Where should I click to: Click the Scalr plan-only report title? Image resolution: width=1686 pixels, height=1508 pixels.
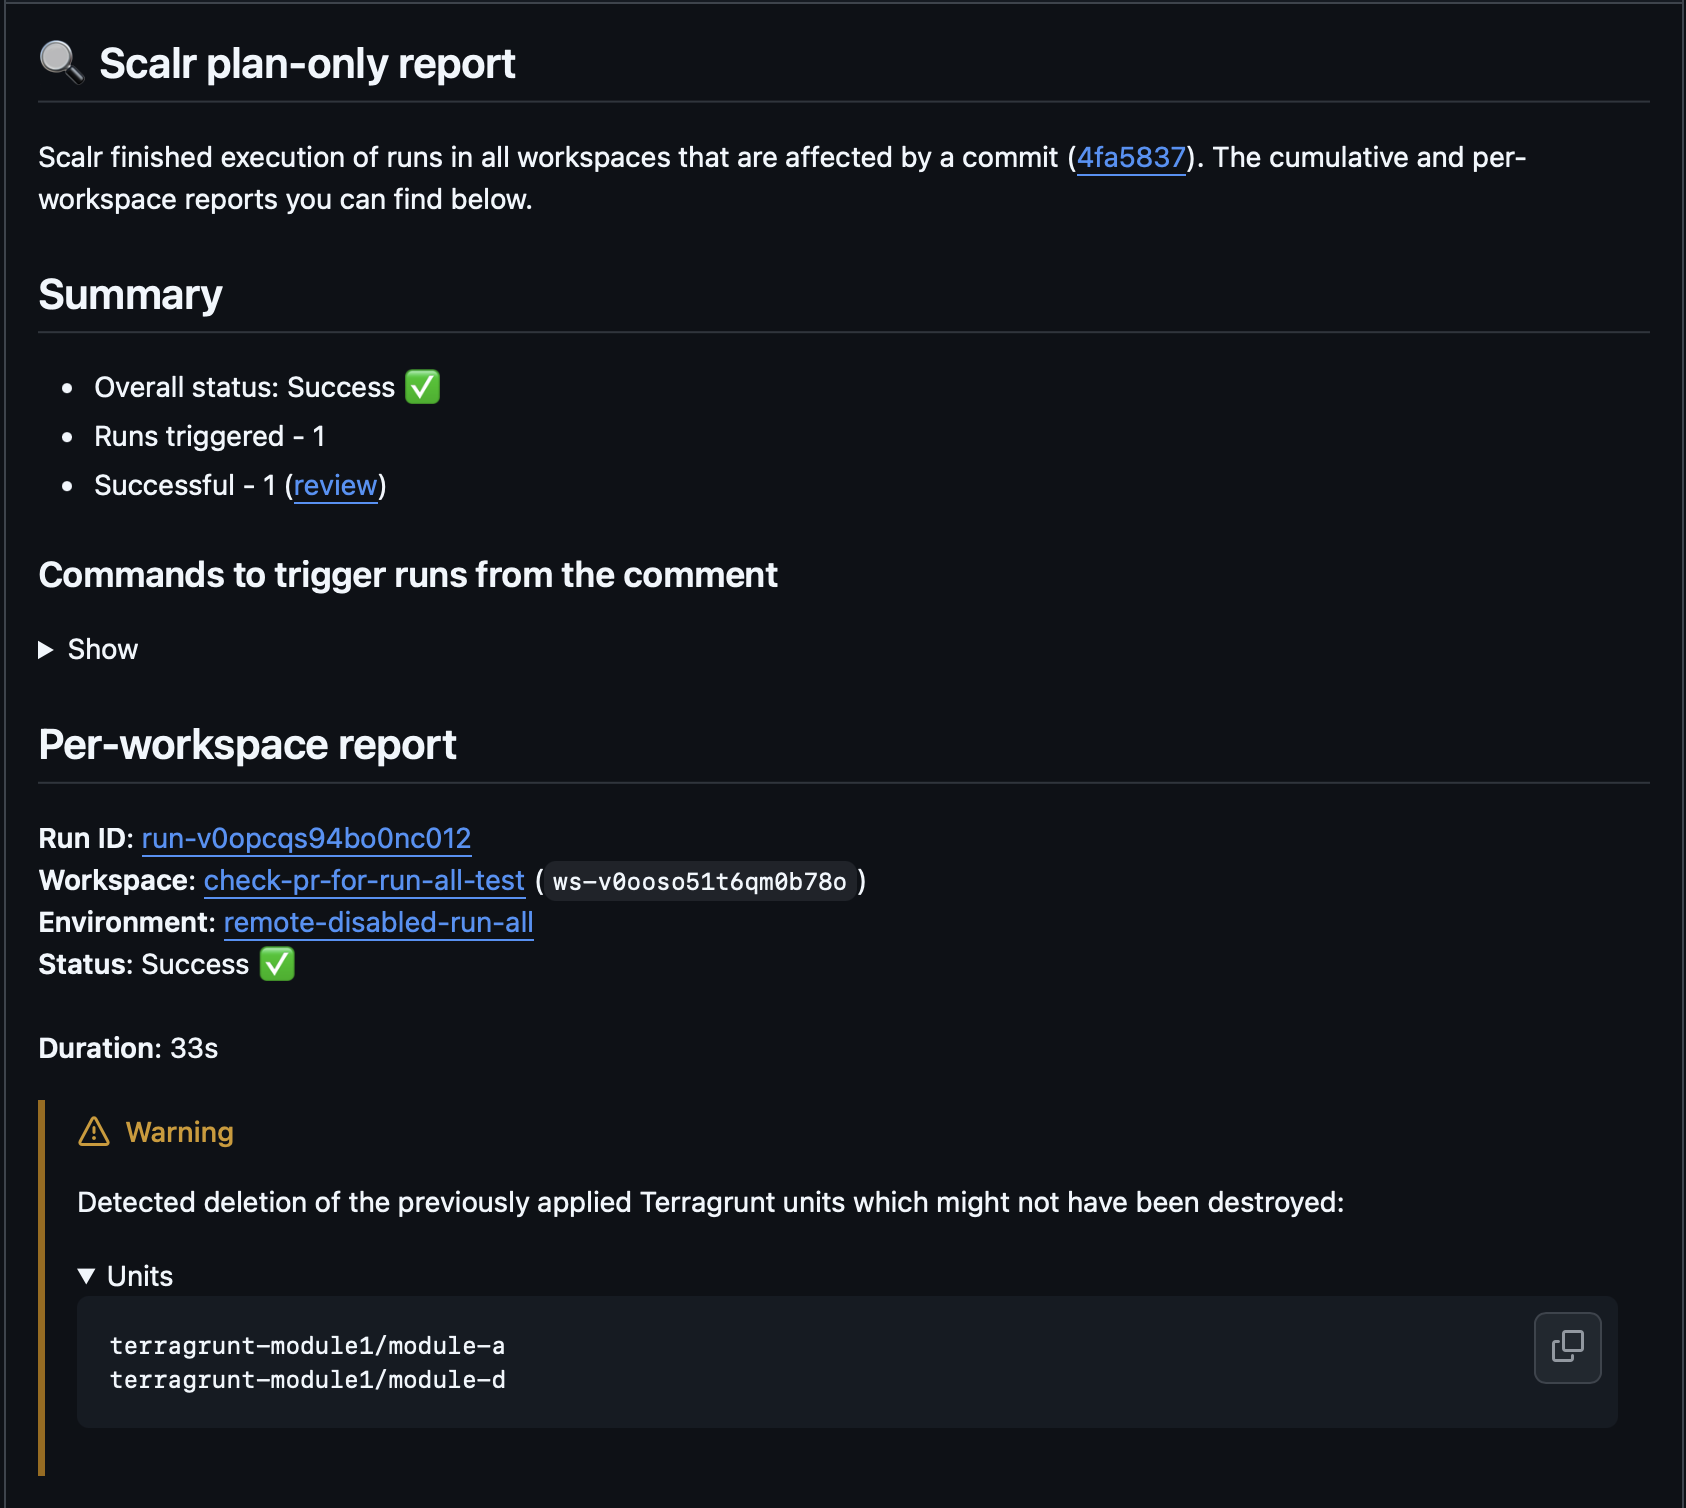pos(307,64)
